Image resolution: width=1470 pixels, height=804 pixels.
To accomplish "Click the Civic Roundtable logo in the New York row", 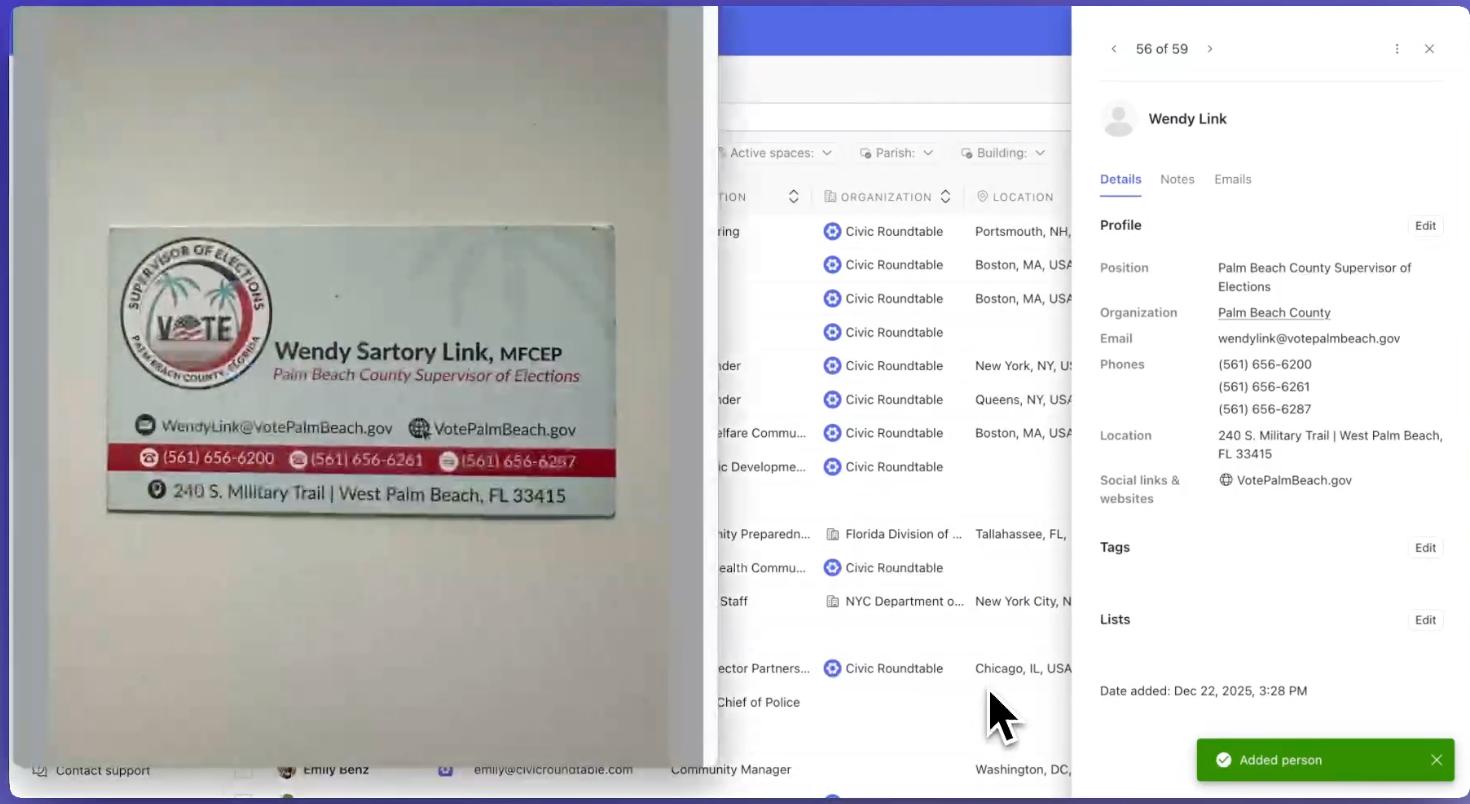I will point(832,366).
